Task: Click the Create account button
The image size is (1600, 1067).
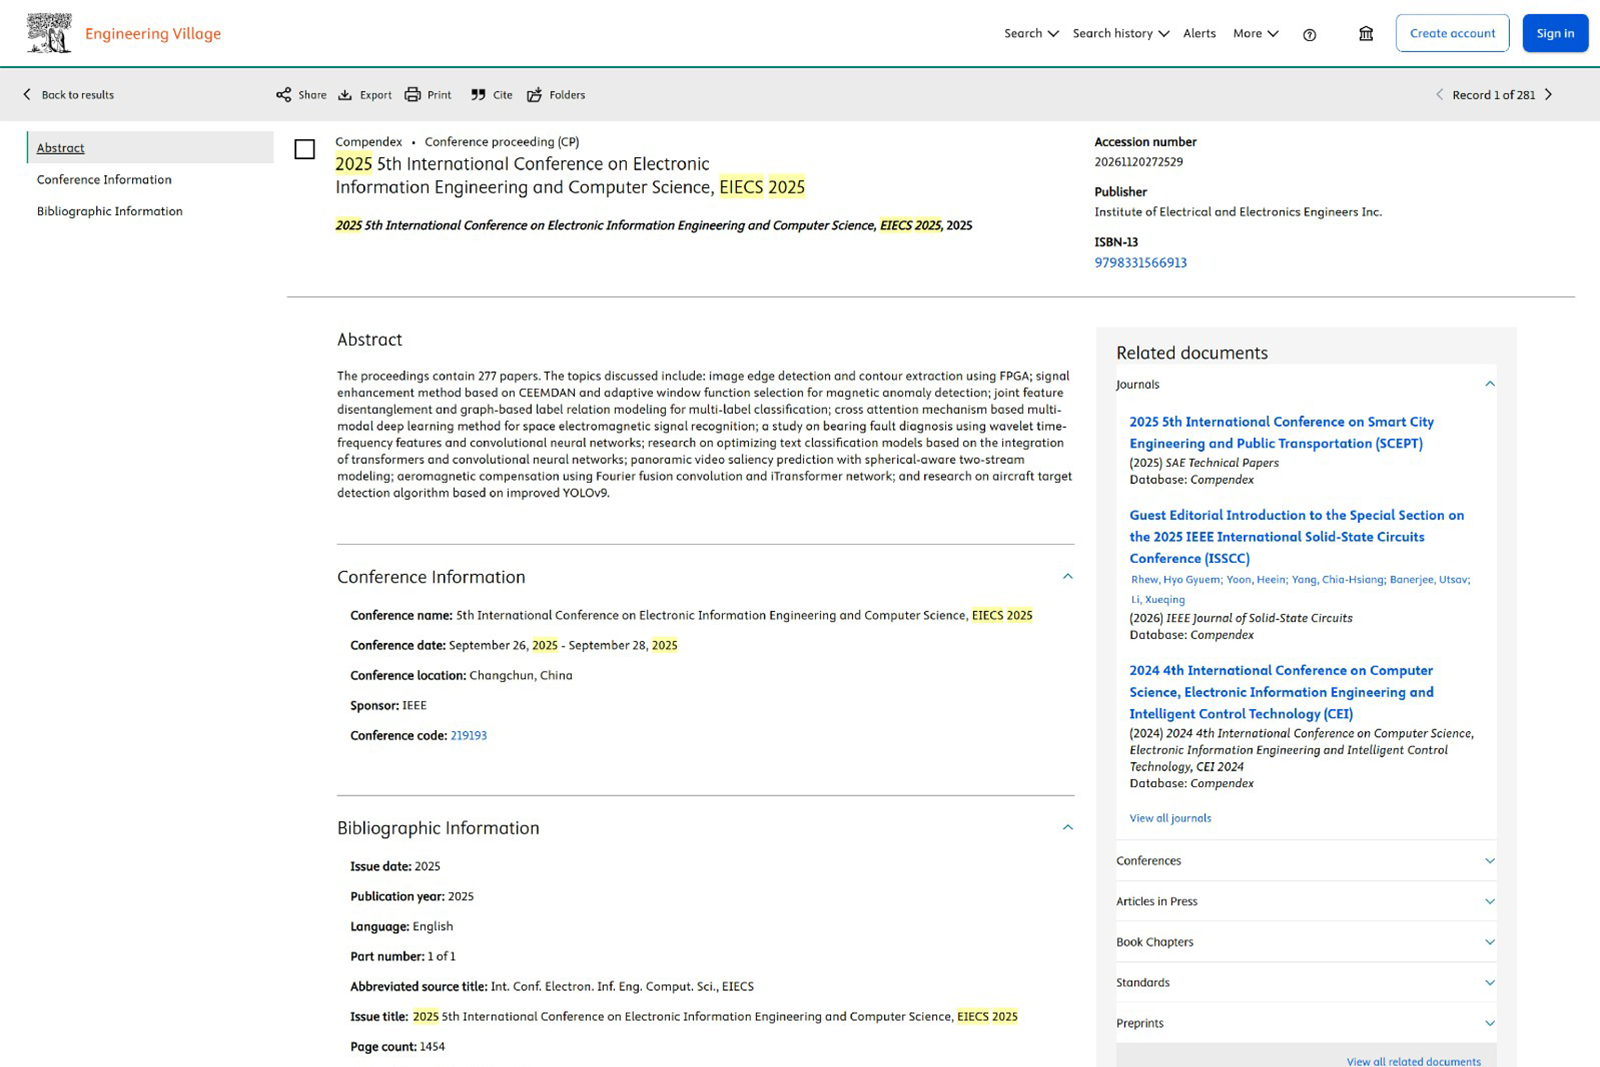Action: point(1453,34)
